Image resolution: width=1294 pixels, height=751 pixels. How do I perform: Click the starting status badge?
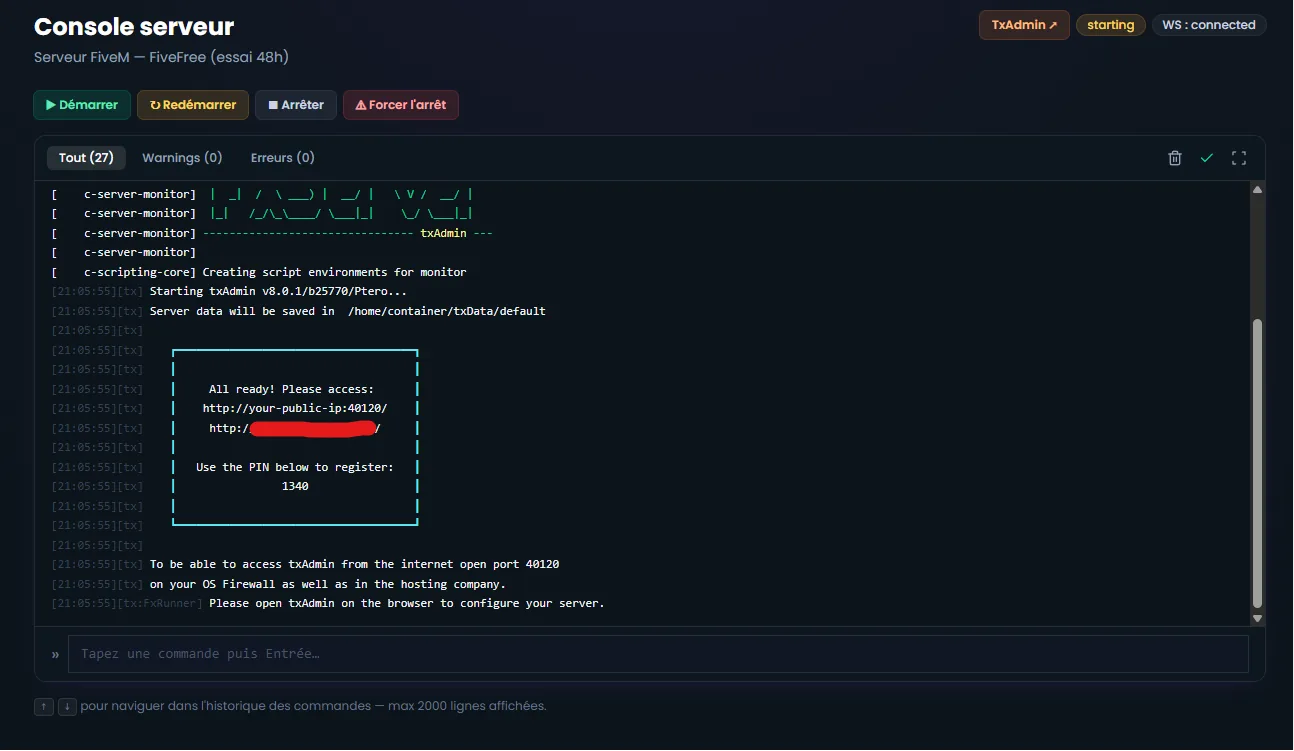pos(1111,25)
